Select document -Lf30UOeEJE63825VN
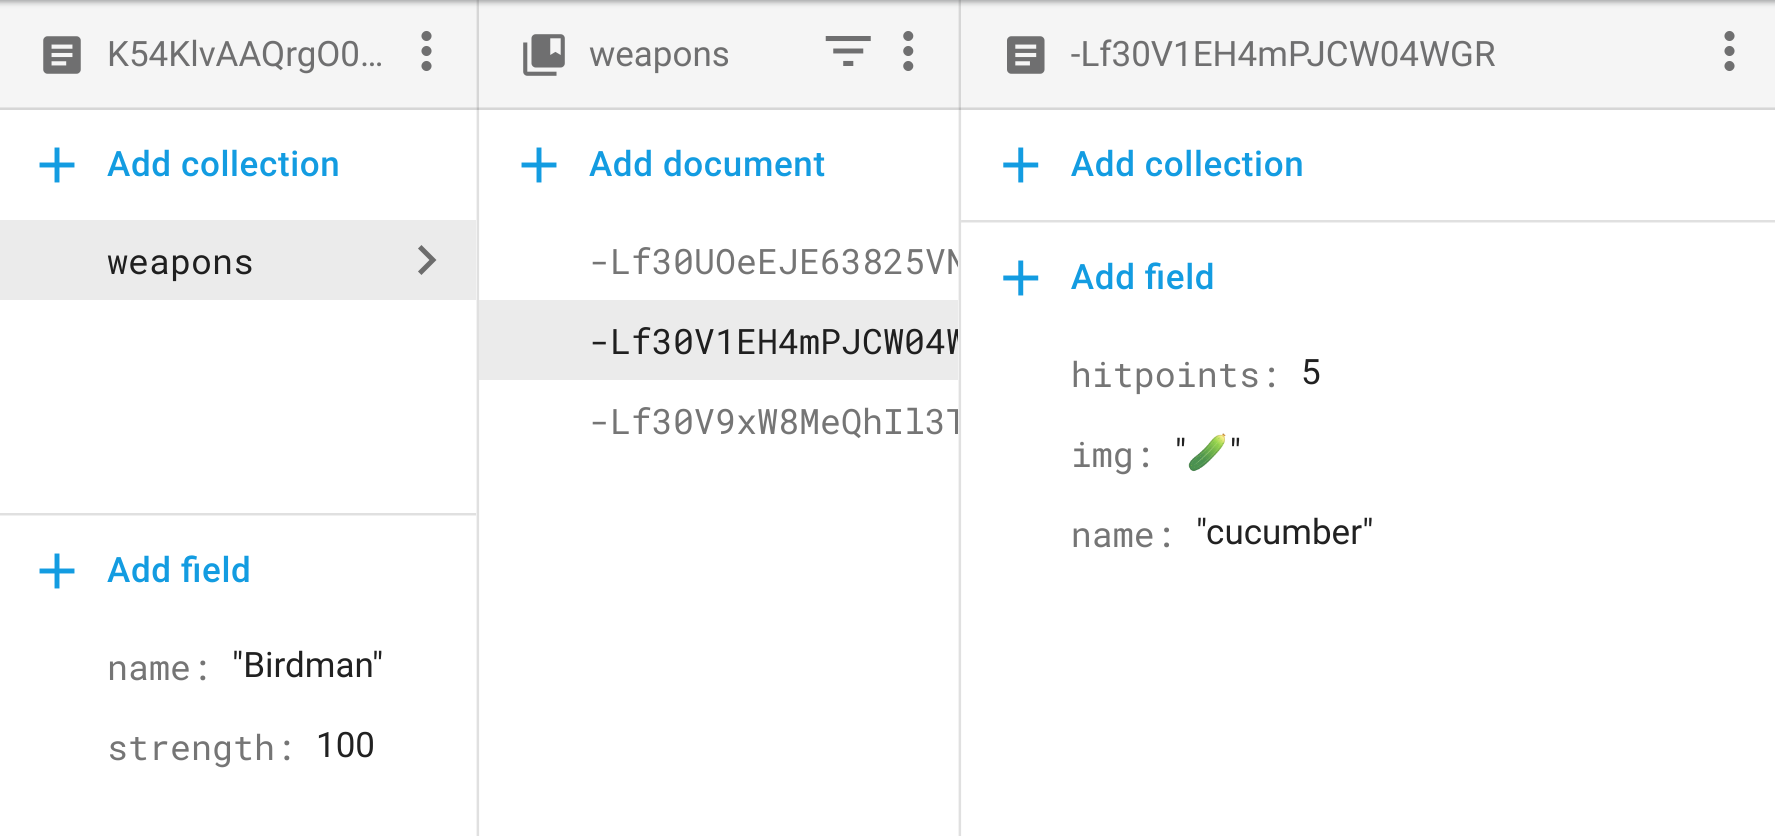 (760, 260)
